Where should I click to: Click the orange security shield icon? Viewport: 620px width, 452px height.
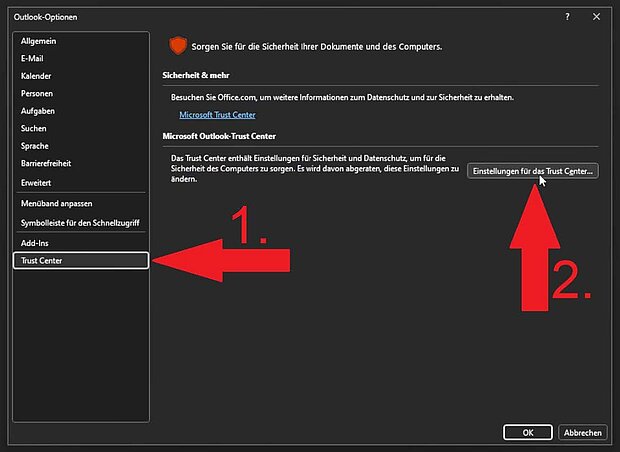point(178,45)
